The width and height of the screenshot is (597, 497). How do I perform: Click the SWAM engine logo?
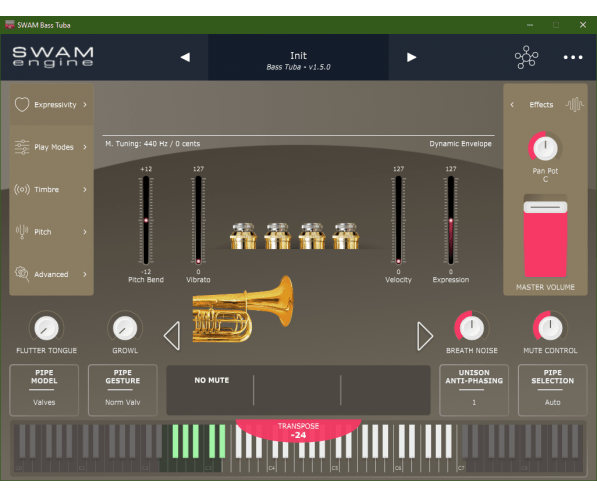point(53,57)
